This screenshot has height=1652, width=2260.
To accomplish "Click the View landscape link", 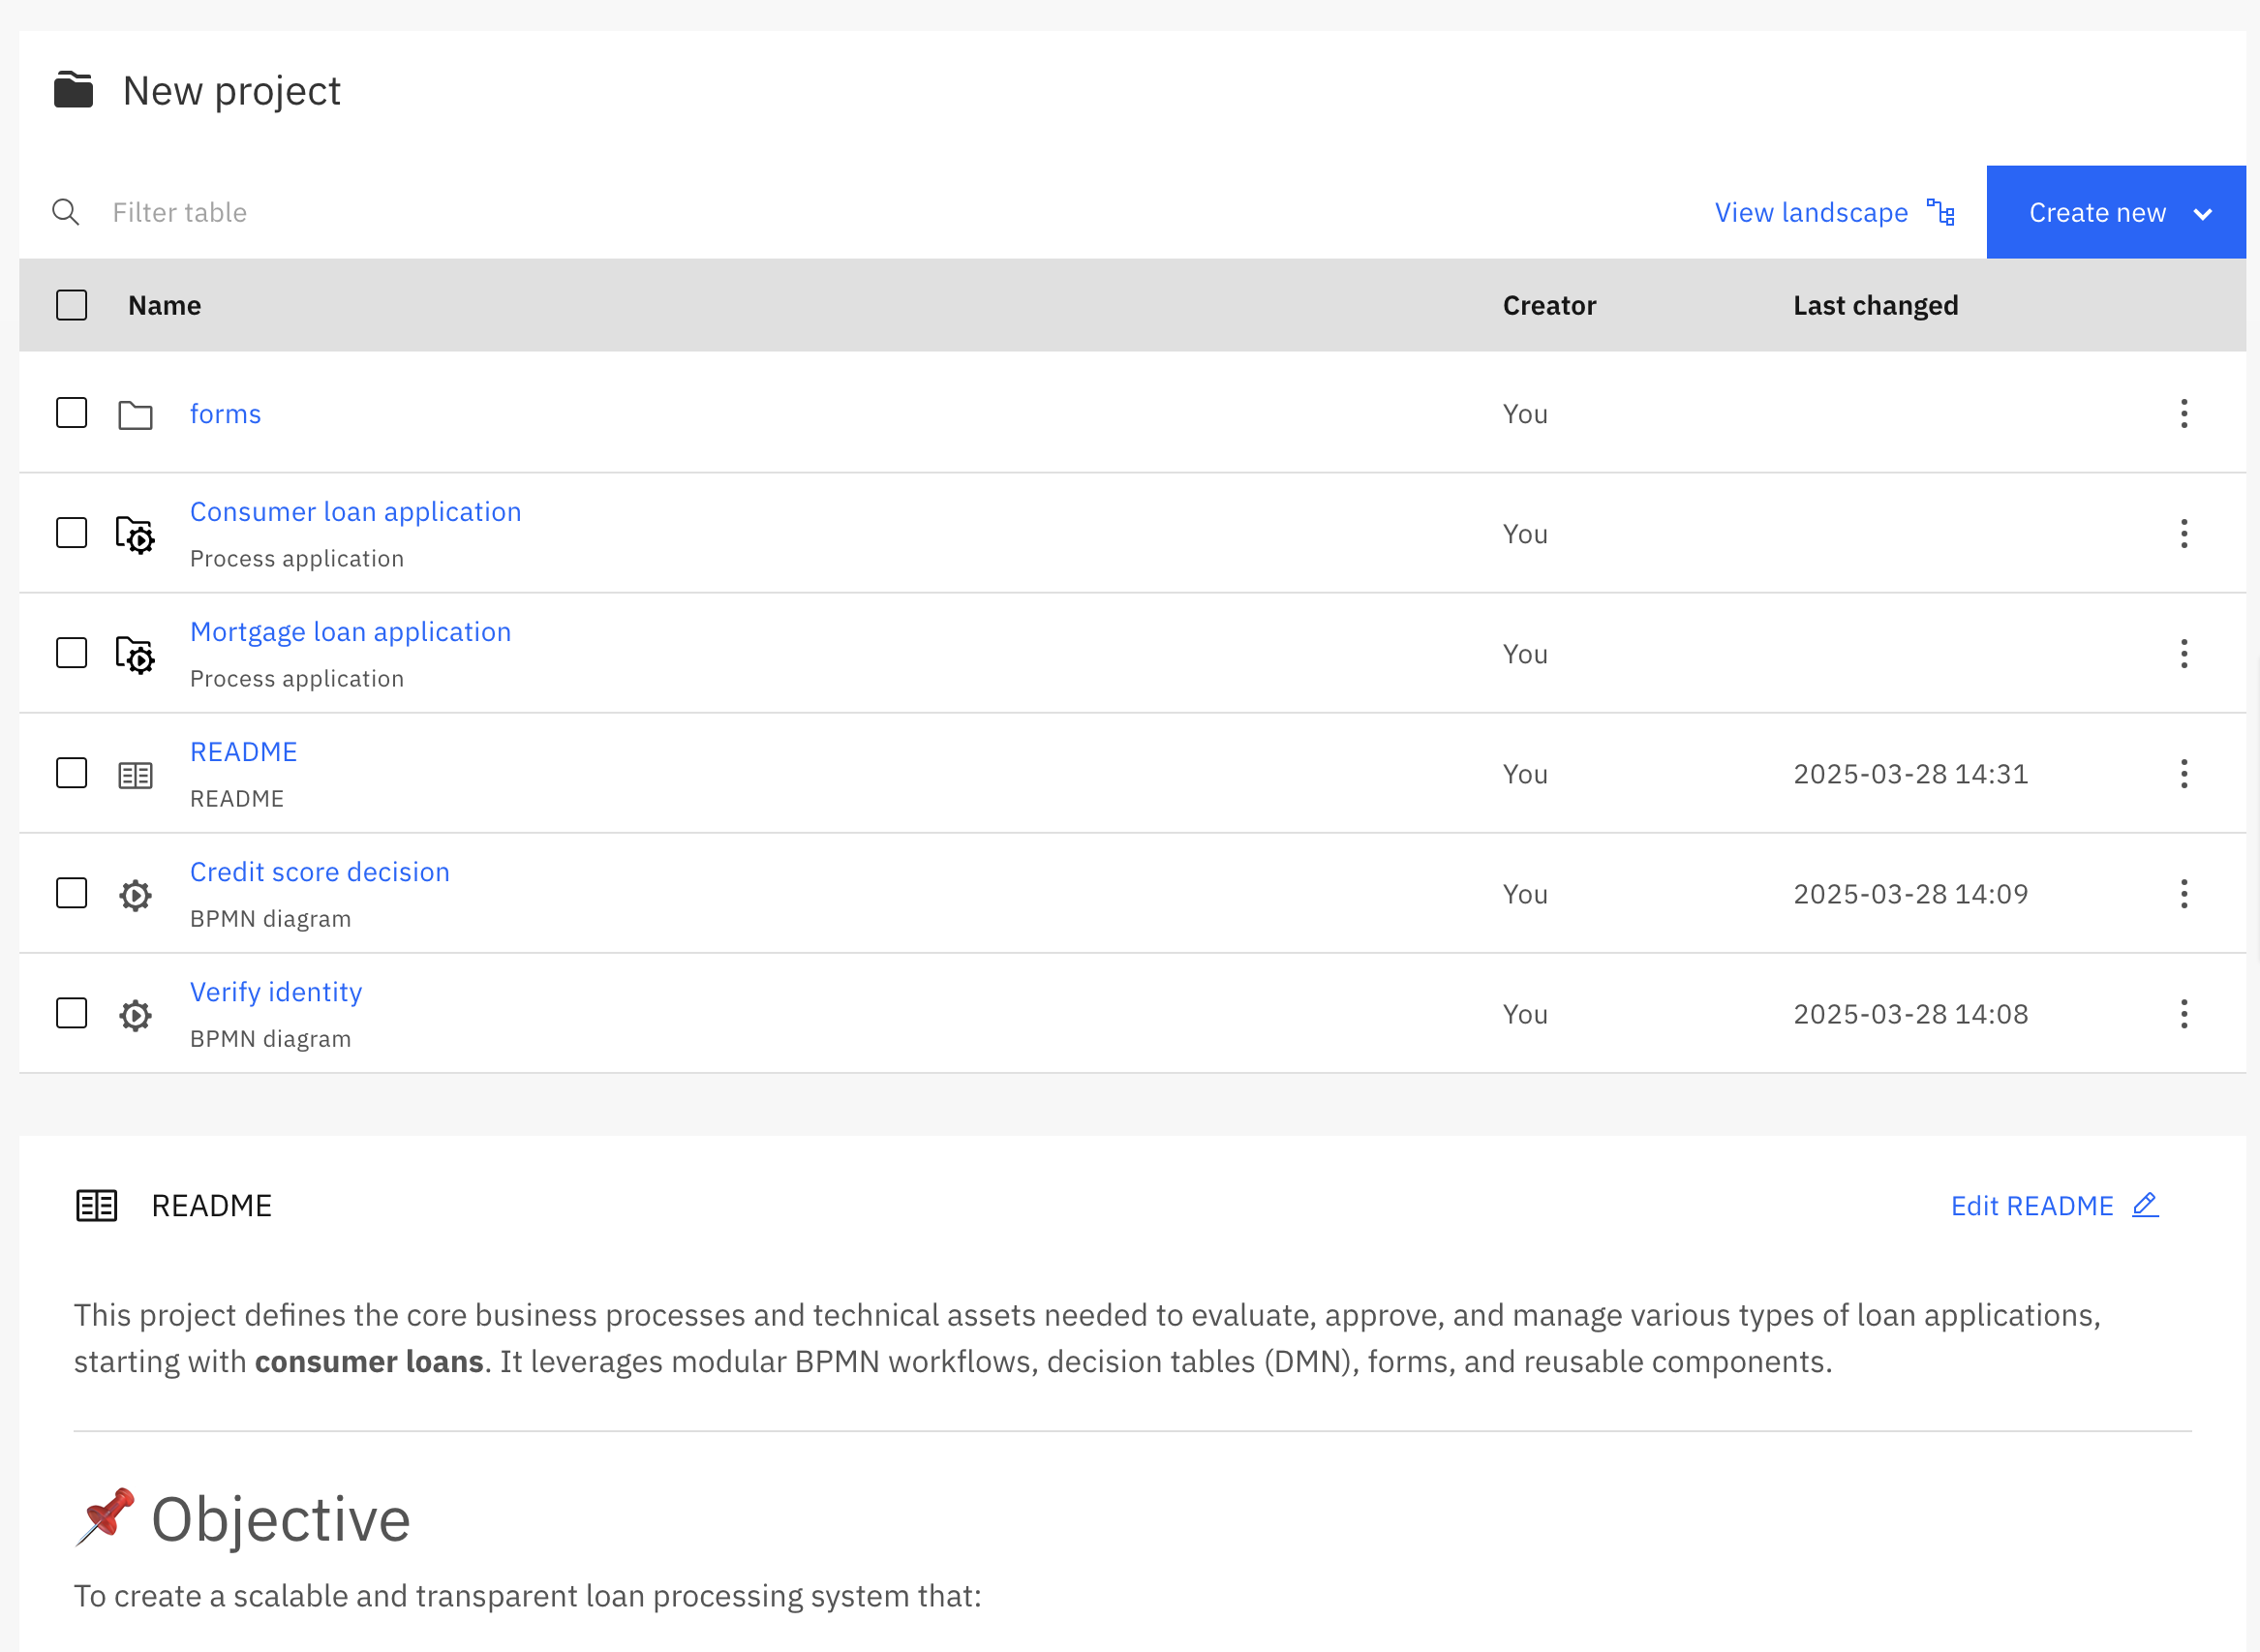I will [x=1810, y=211].
